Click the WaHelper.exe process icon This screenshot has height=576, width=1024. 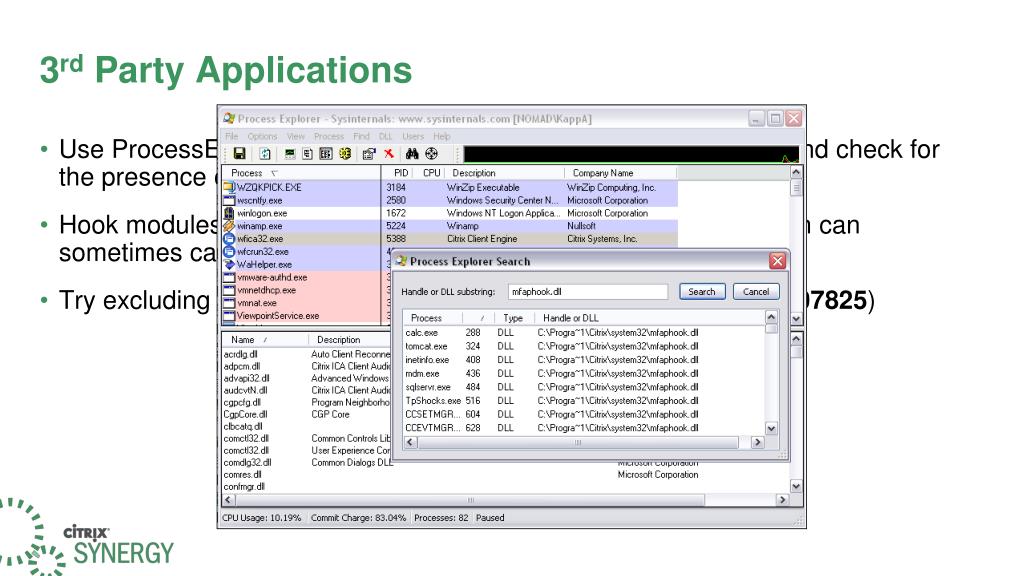point(229,264)
